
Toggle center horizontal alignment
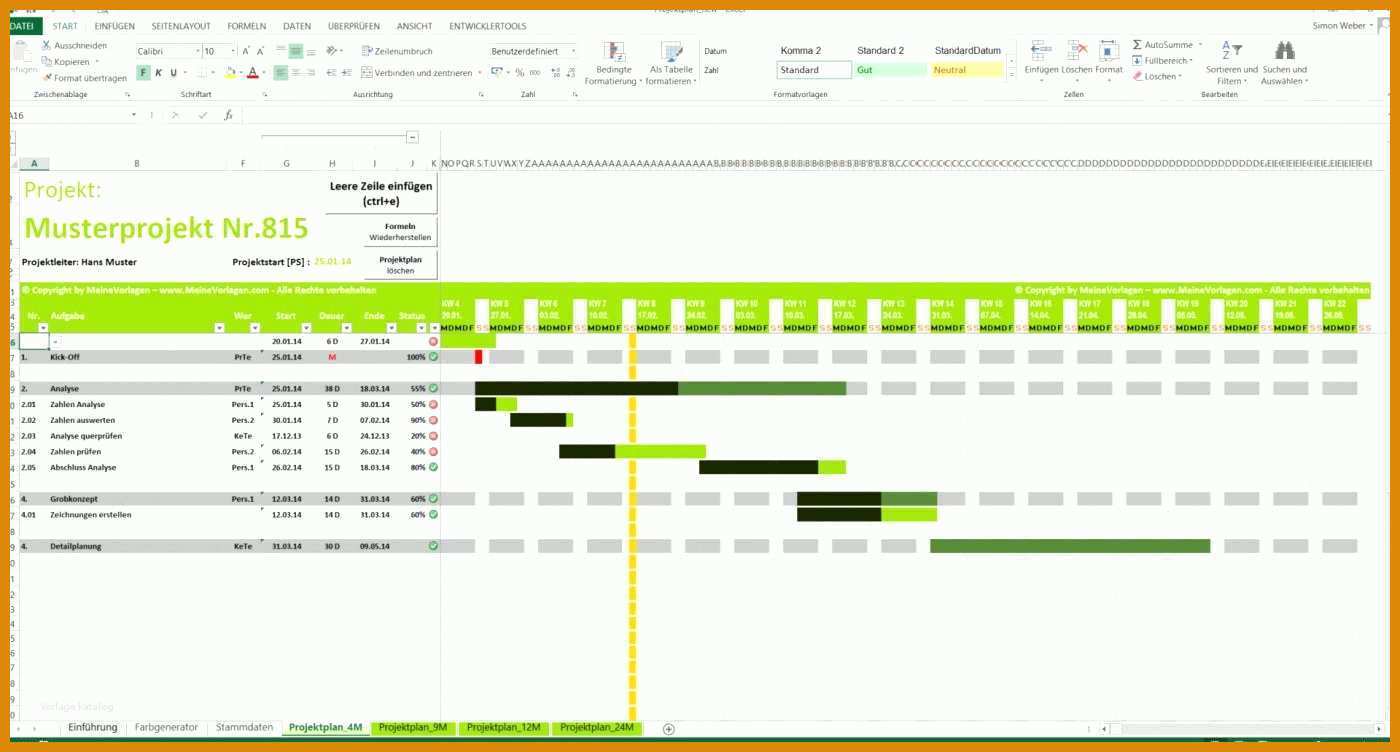296,73
